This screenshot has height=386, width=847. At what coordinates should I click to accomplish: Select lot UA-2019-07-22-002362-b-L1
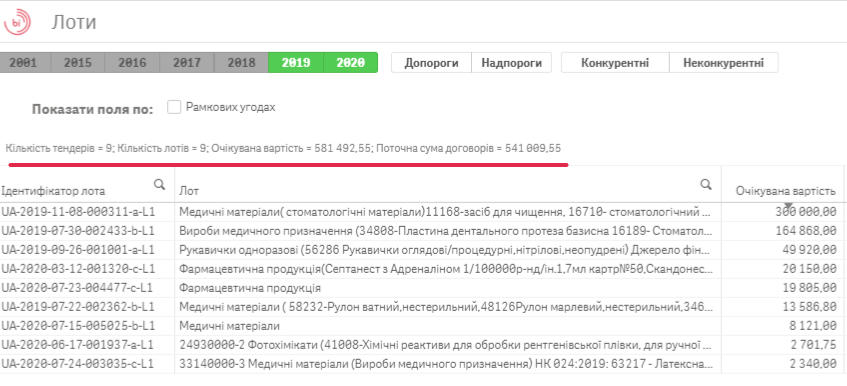[x=78, y=307]
